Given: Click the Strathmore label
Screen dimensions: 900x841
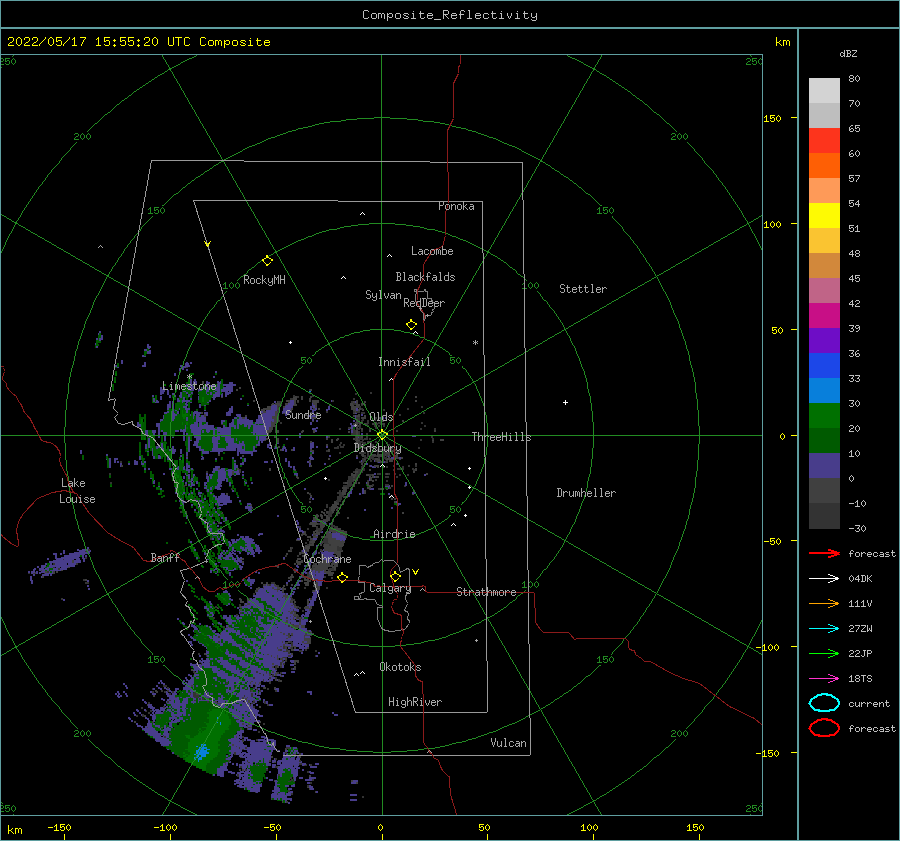Looking at the screenshot, I should 486,592.
